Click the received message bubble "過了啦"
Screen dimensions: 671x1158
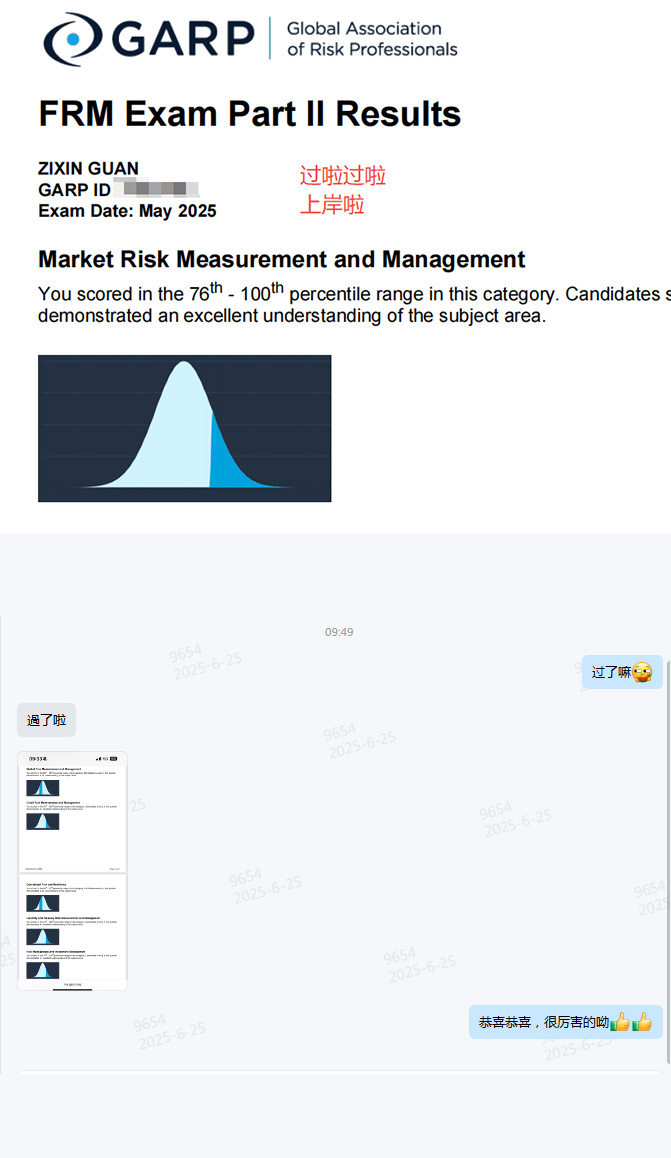tap(47, 720)
